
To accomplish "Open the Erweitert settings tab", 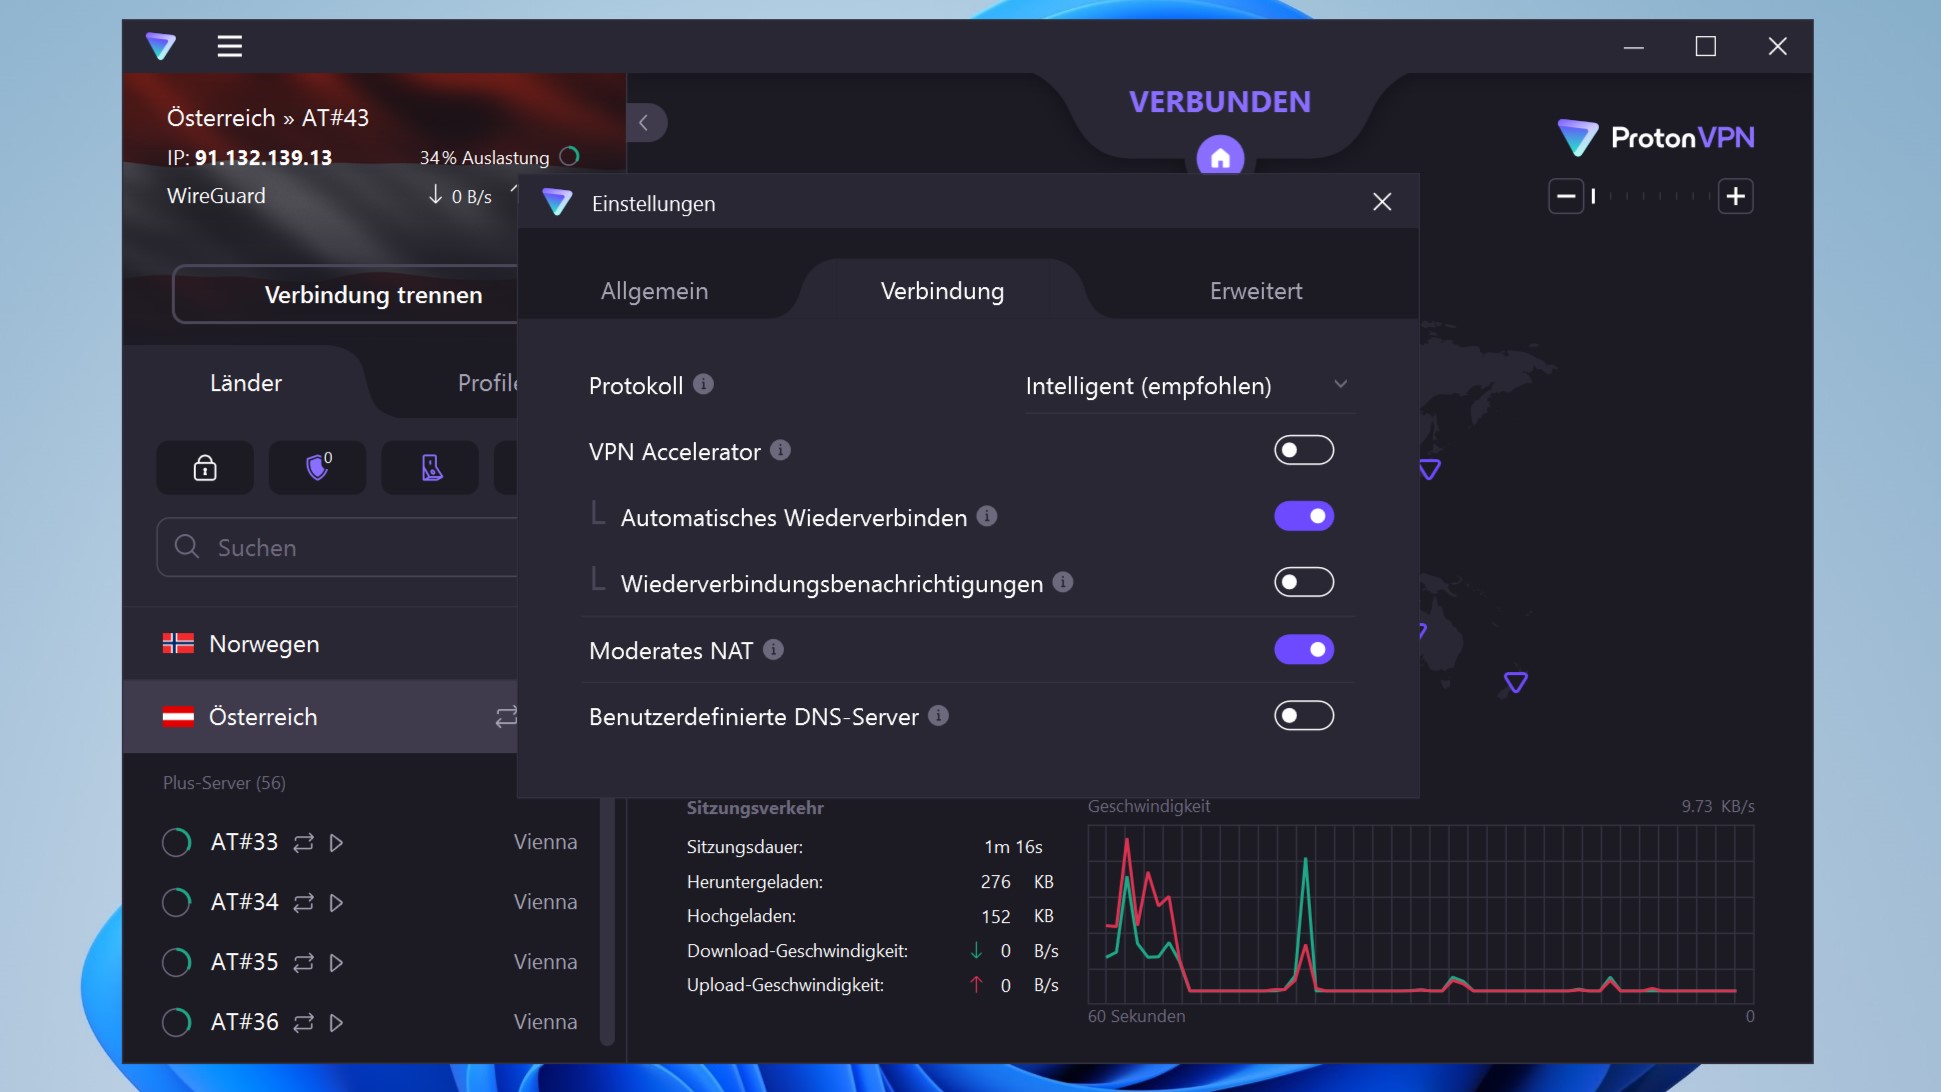I will pyautogui.click(x=1256, y=291).
